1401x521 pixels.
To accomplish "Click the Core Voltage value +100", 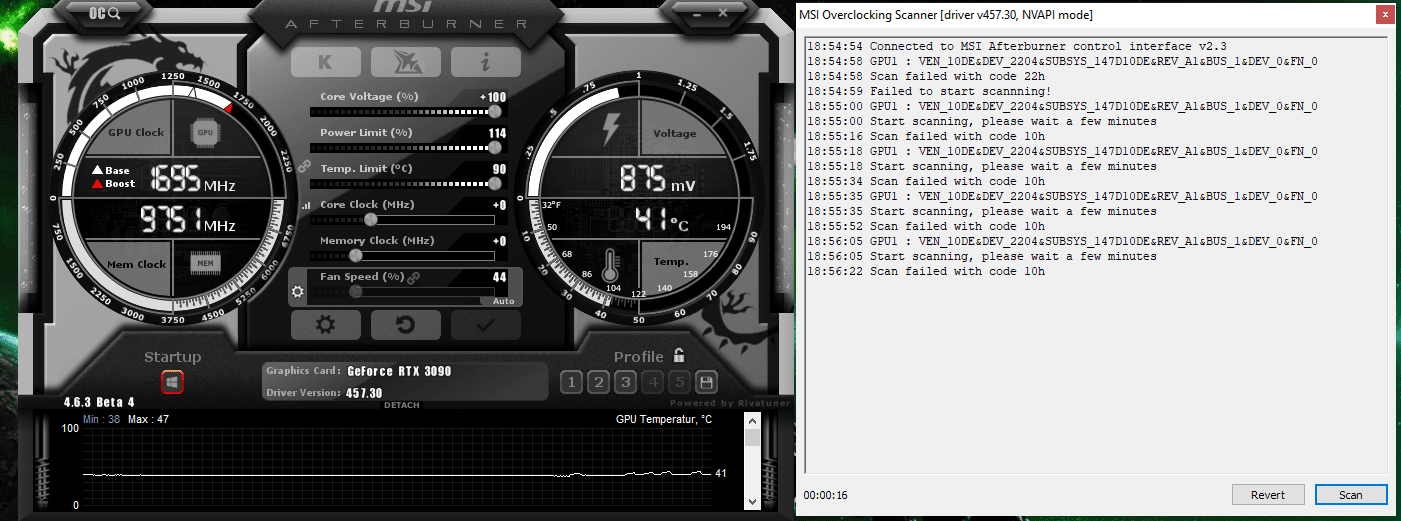I will point(493,97).
